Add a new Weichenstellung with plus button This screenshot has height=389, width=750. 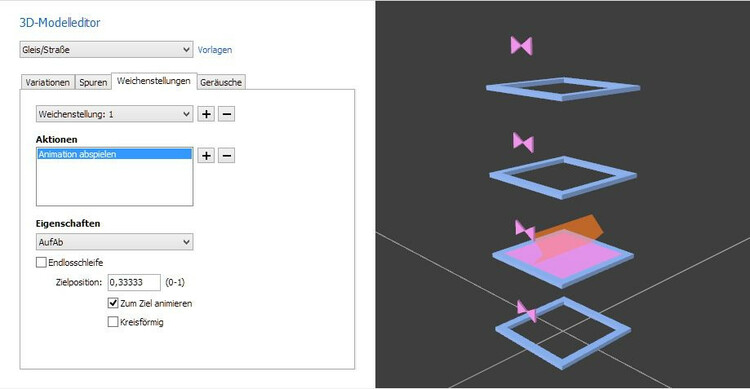pyautogui.click(x=206, y=114)
